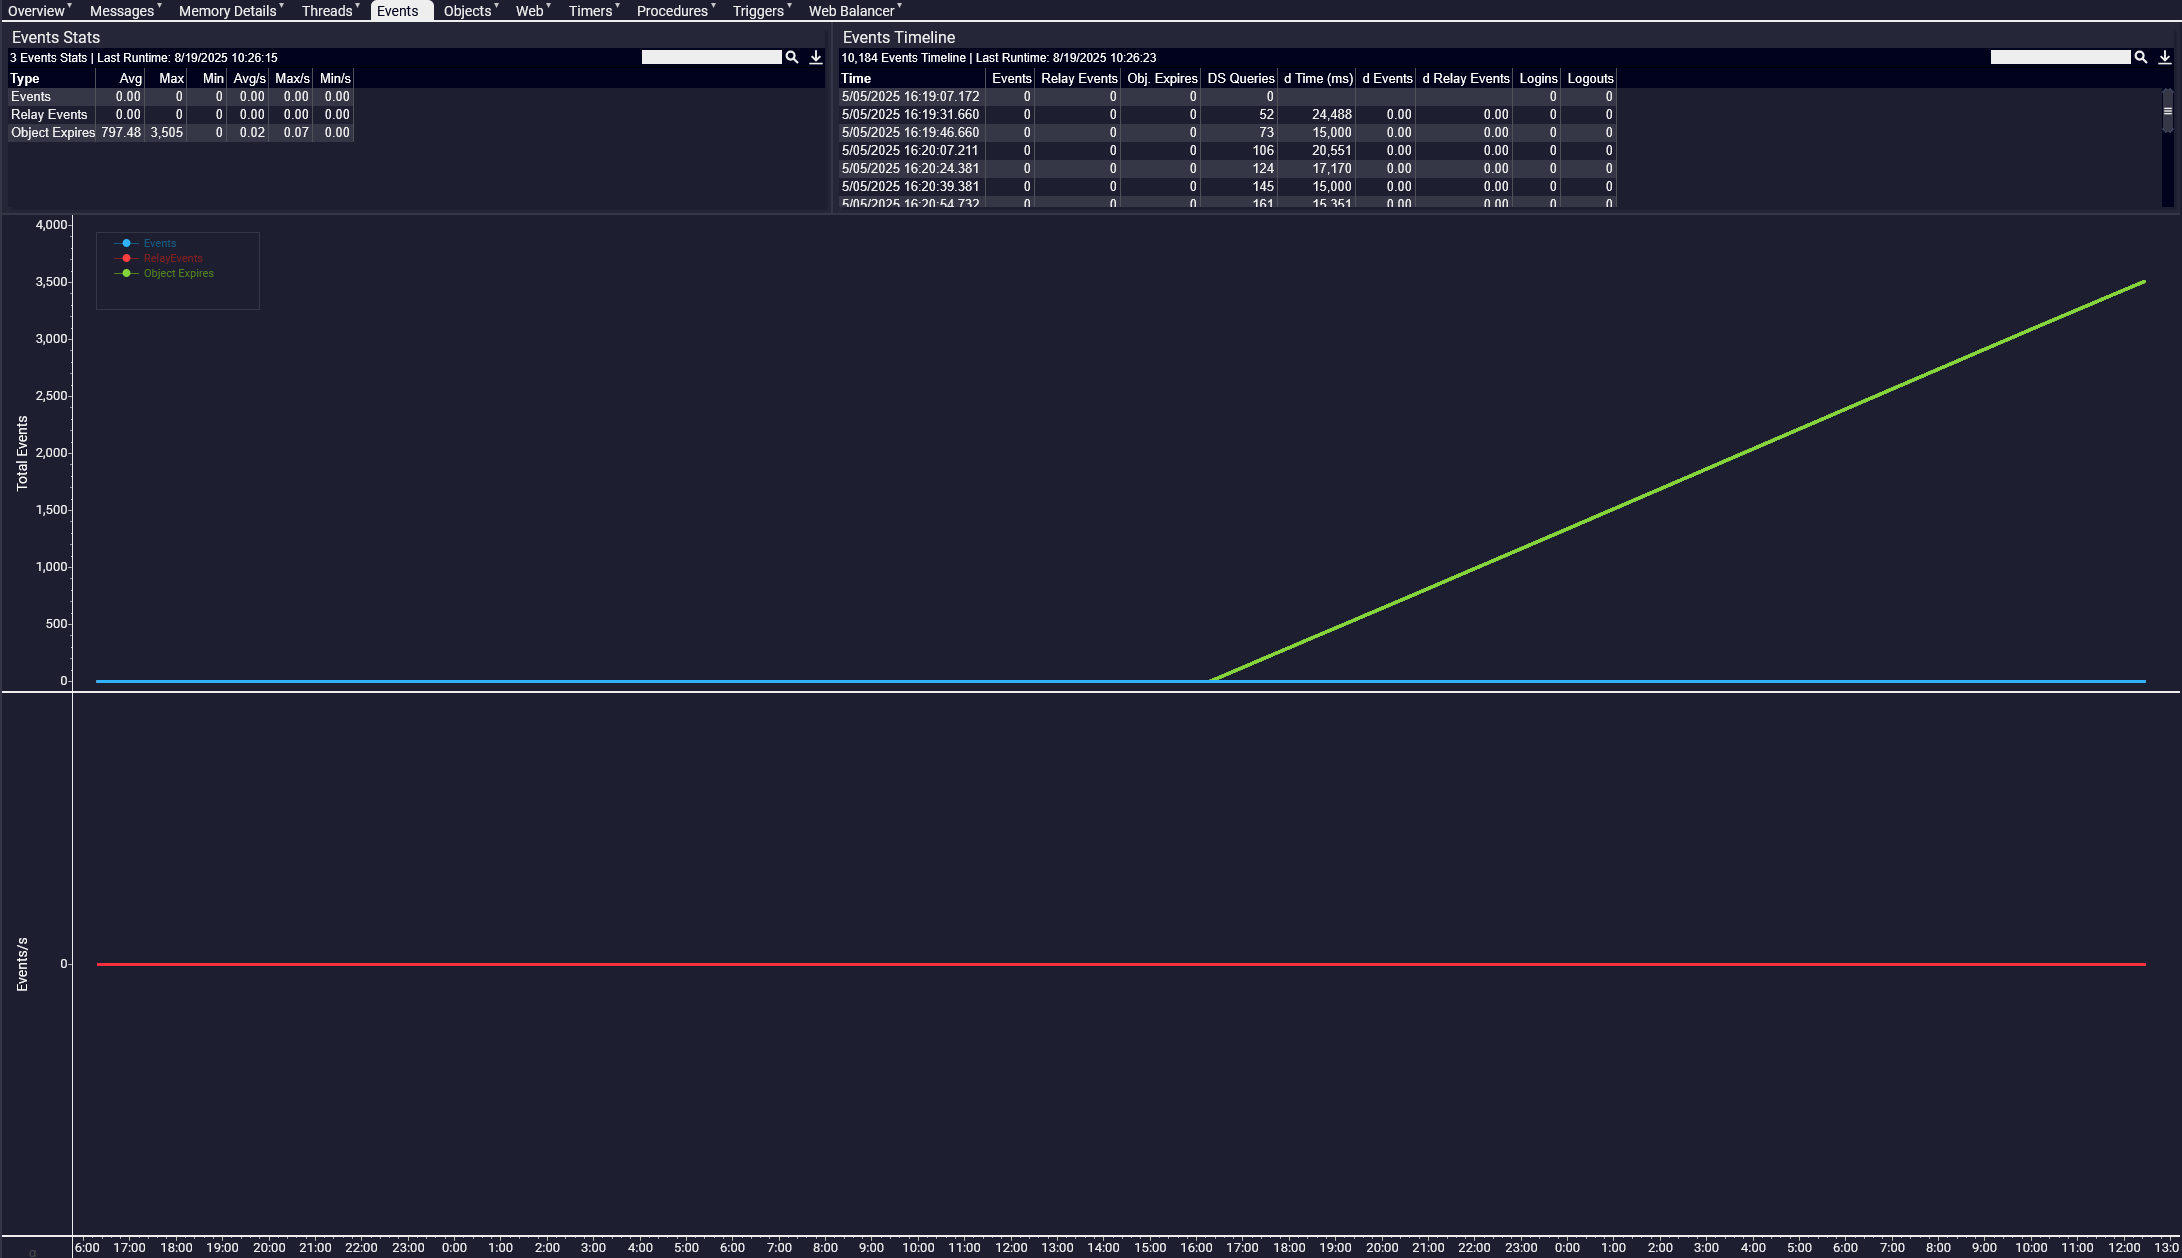Click the Events Stats download icon
The width and height of the screenshot is (2182, 1258).
pyautogui.click(x=816, y=58)
